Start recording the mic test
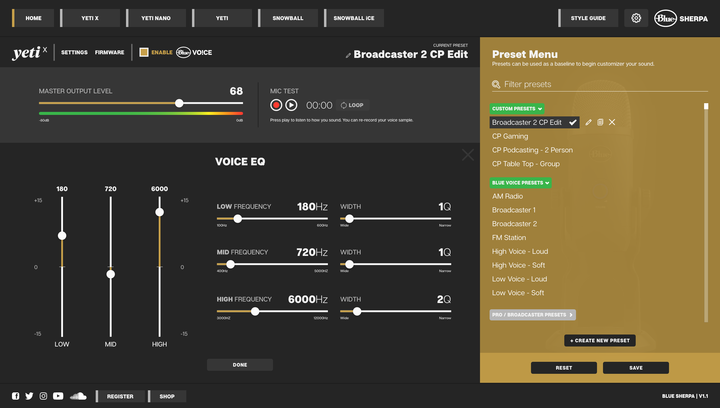Screen dimensions: 720x408 [276, 105]
